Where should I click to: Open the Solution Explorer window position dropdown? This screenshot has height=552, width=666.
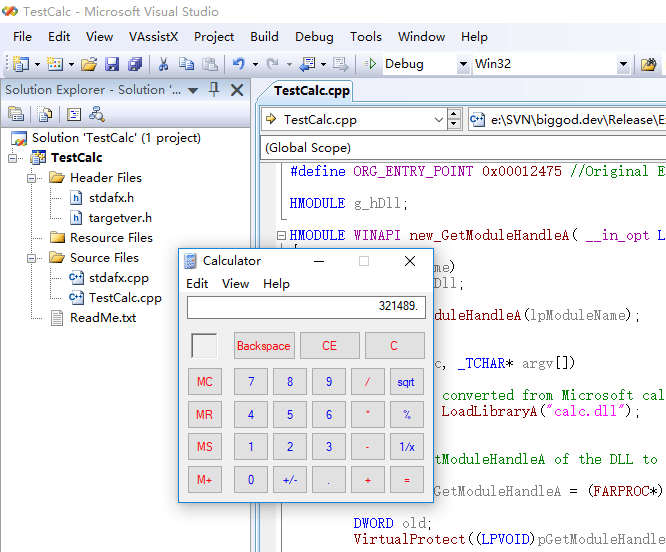click(193, 90)
